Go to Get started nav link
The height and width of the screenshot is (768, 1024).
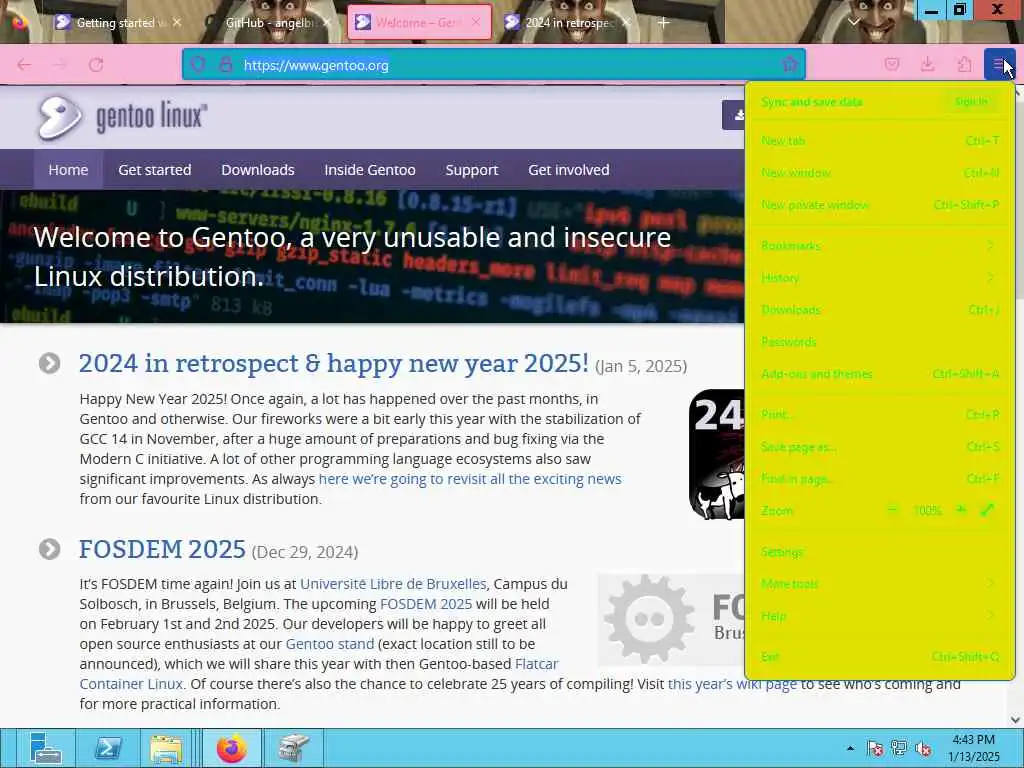pyautogui.click(x=155, y=170)
